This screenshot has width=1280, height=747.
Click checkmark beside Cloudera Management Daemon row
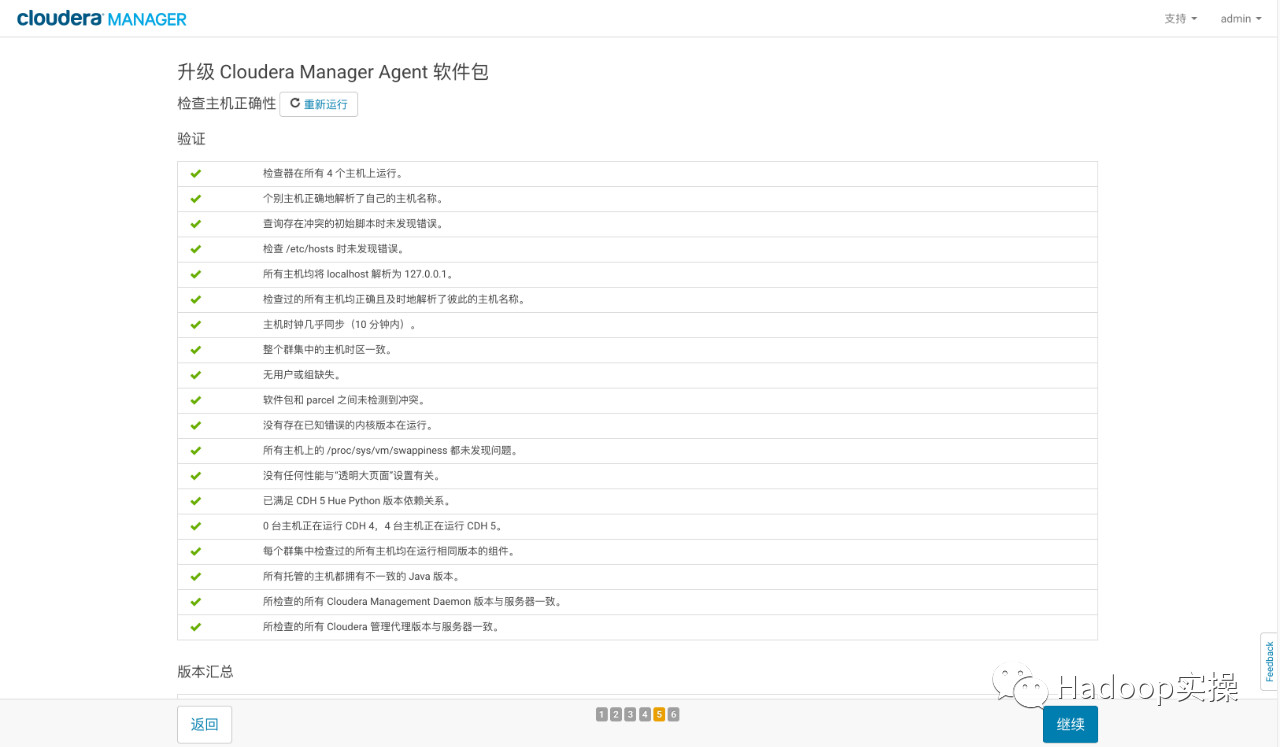point(196,602)
